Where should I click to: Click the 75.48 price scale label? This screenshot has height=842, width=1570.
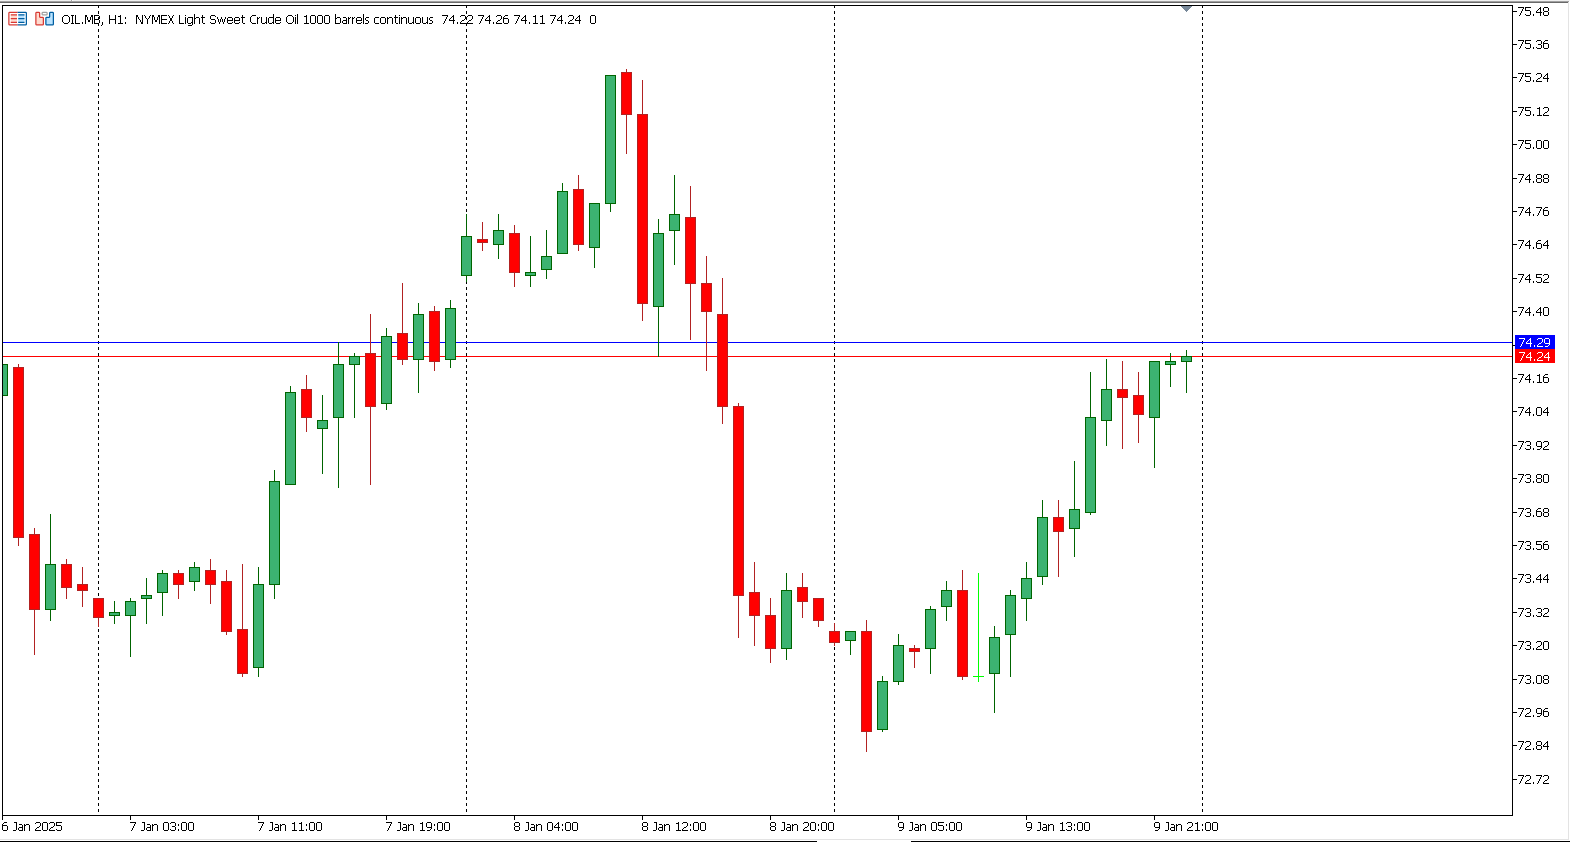[1533, 11]
